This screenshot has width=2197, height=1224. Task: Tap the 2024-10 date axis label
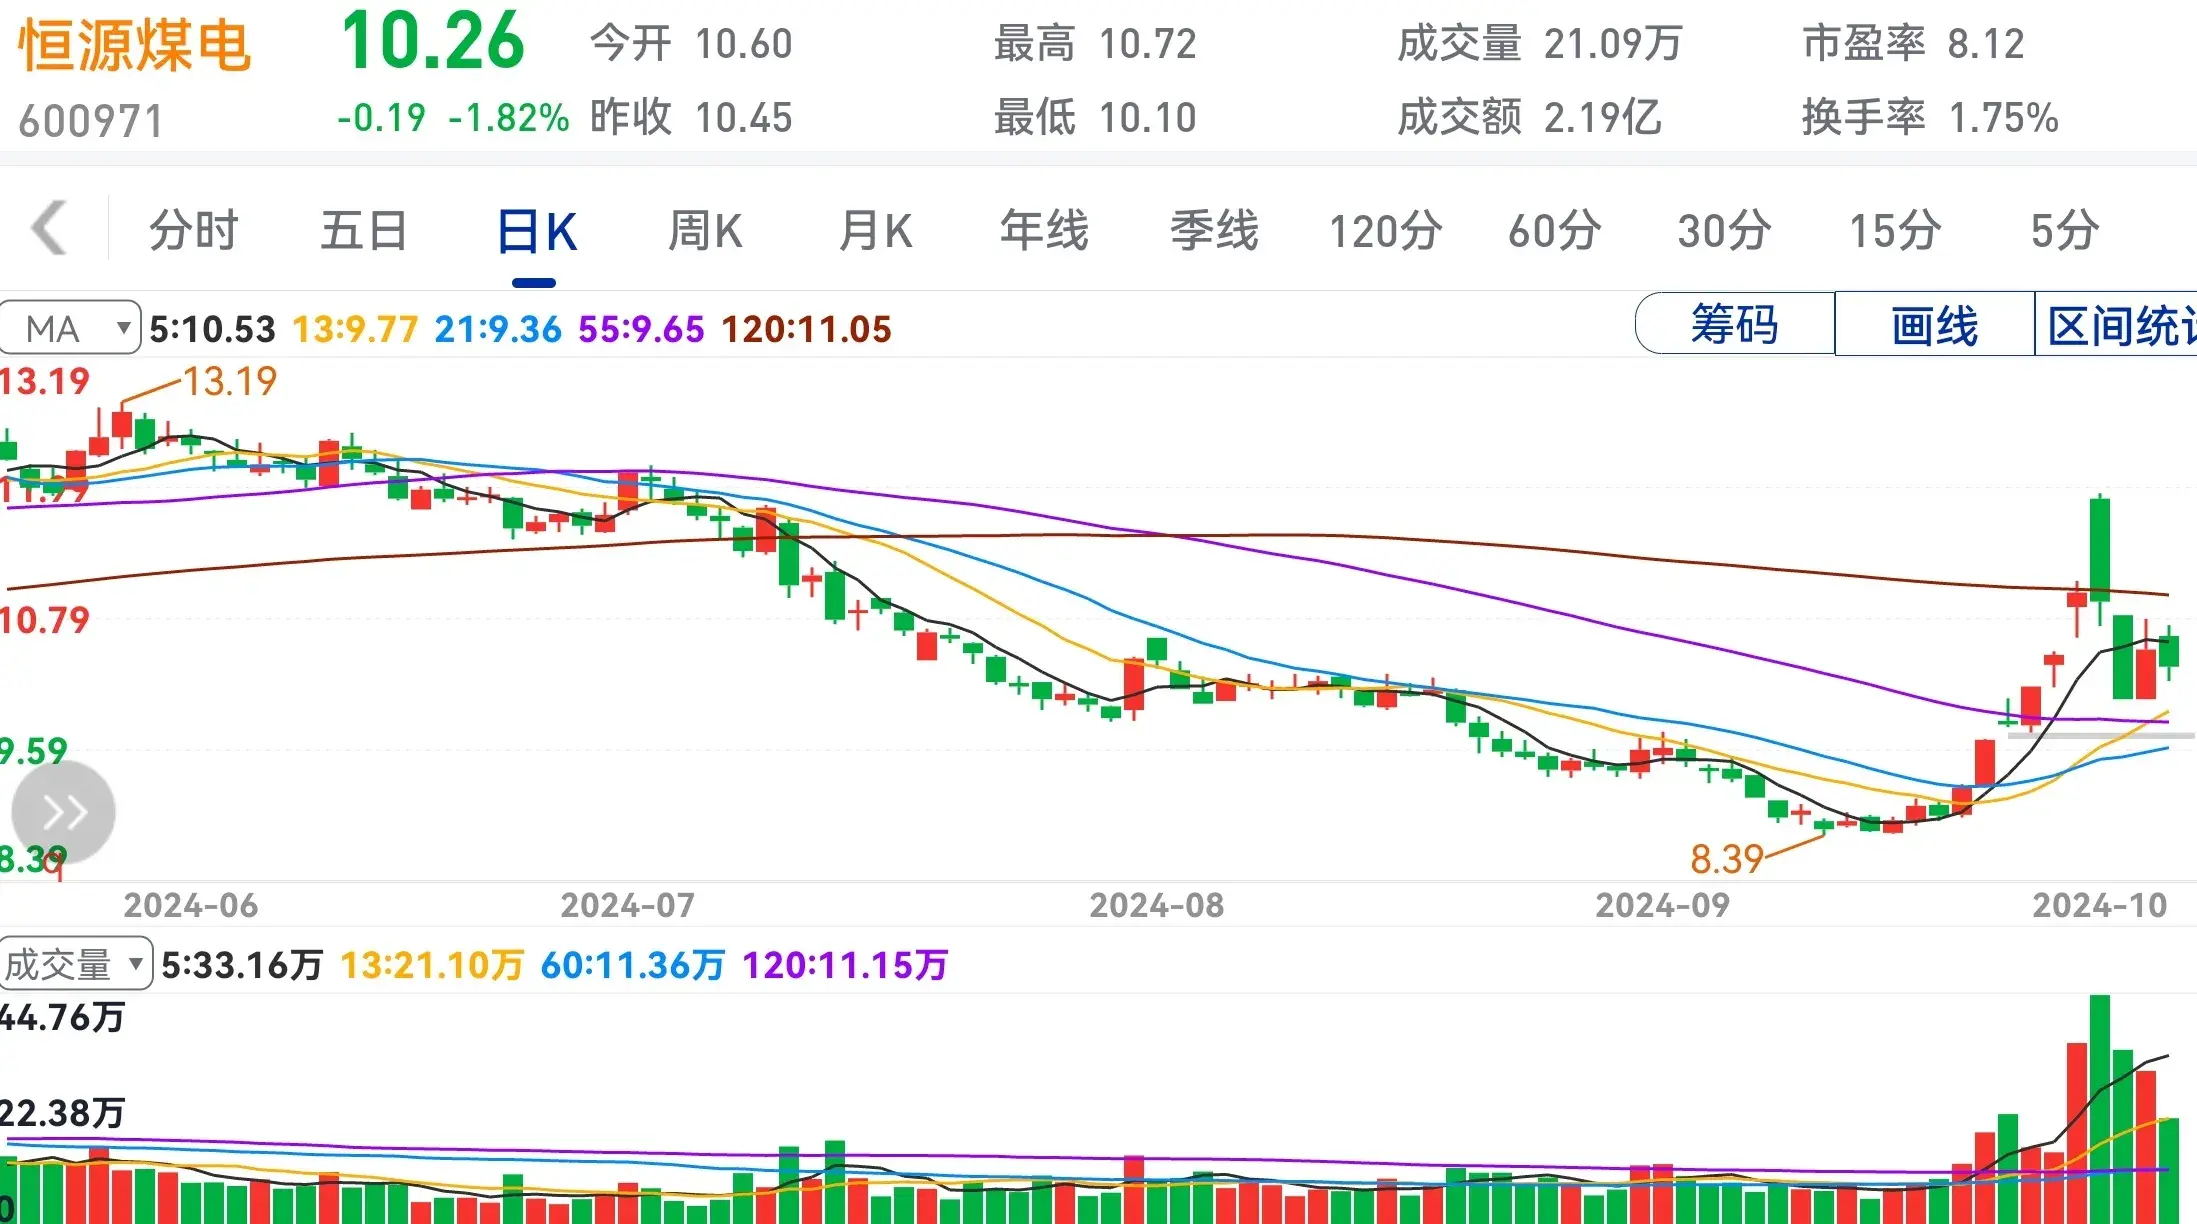[2100, 905]
